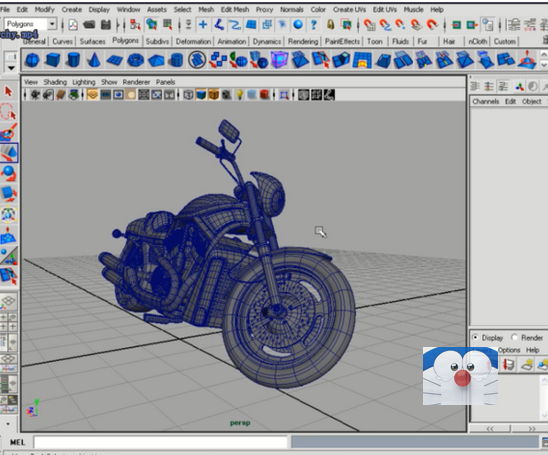Click the four view layout icon
The height and width of the screenshot is (455, 548).
click(x=8, y=322)
